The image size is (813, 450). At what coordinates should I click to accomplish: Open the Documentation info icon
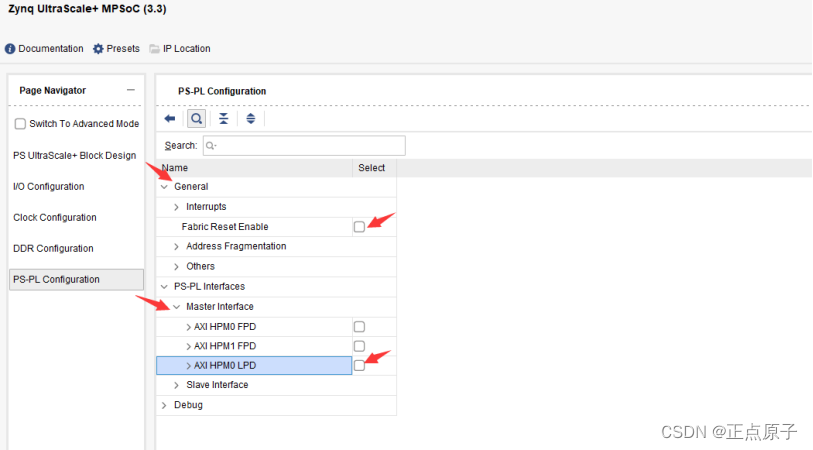coord(10,48)
